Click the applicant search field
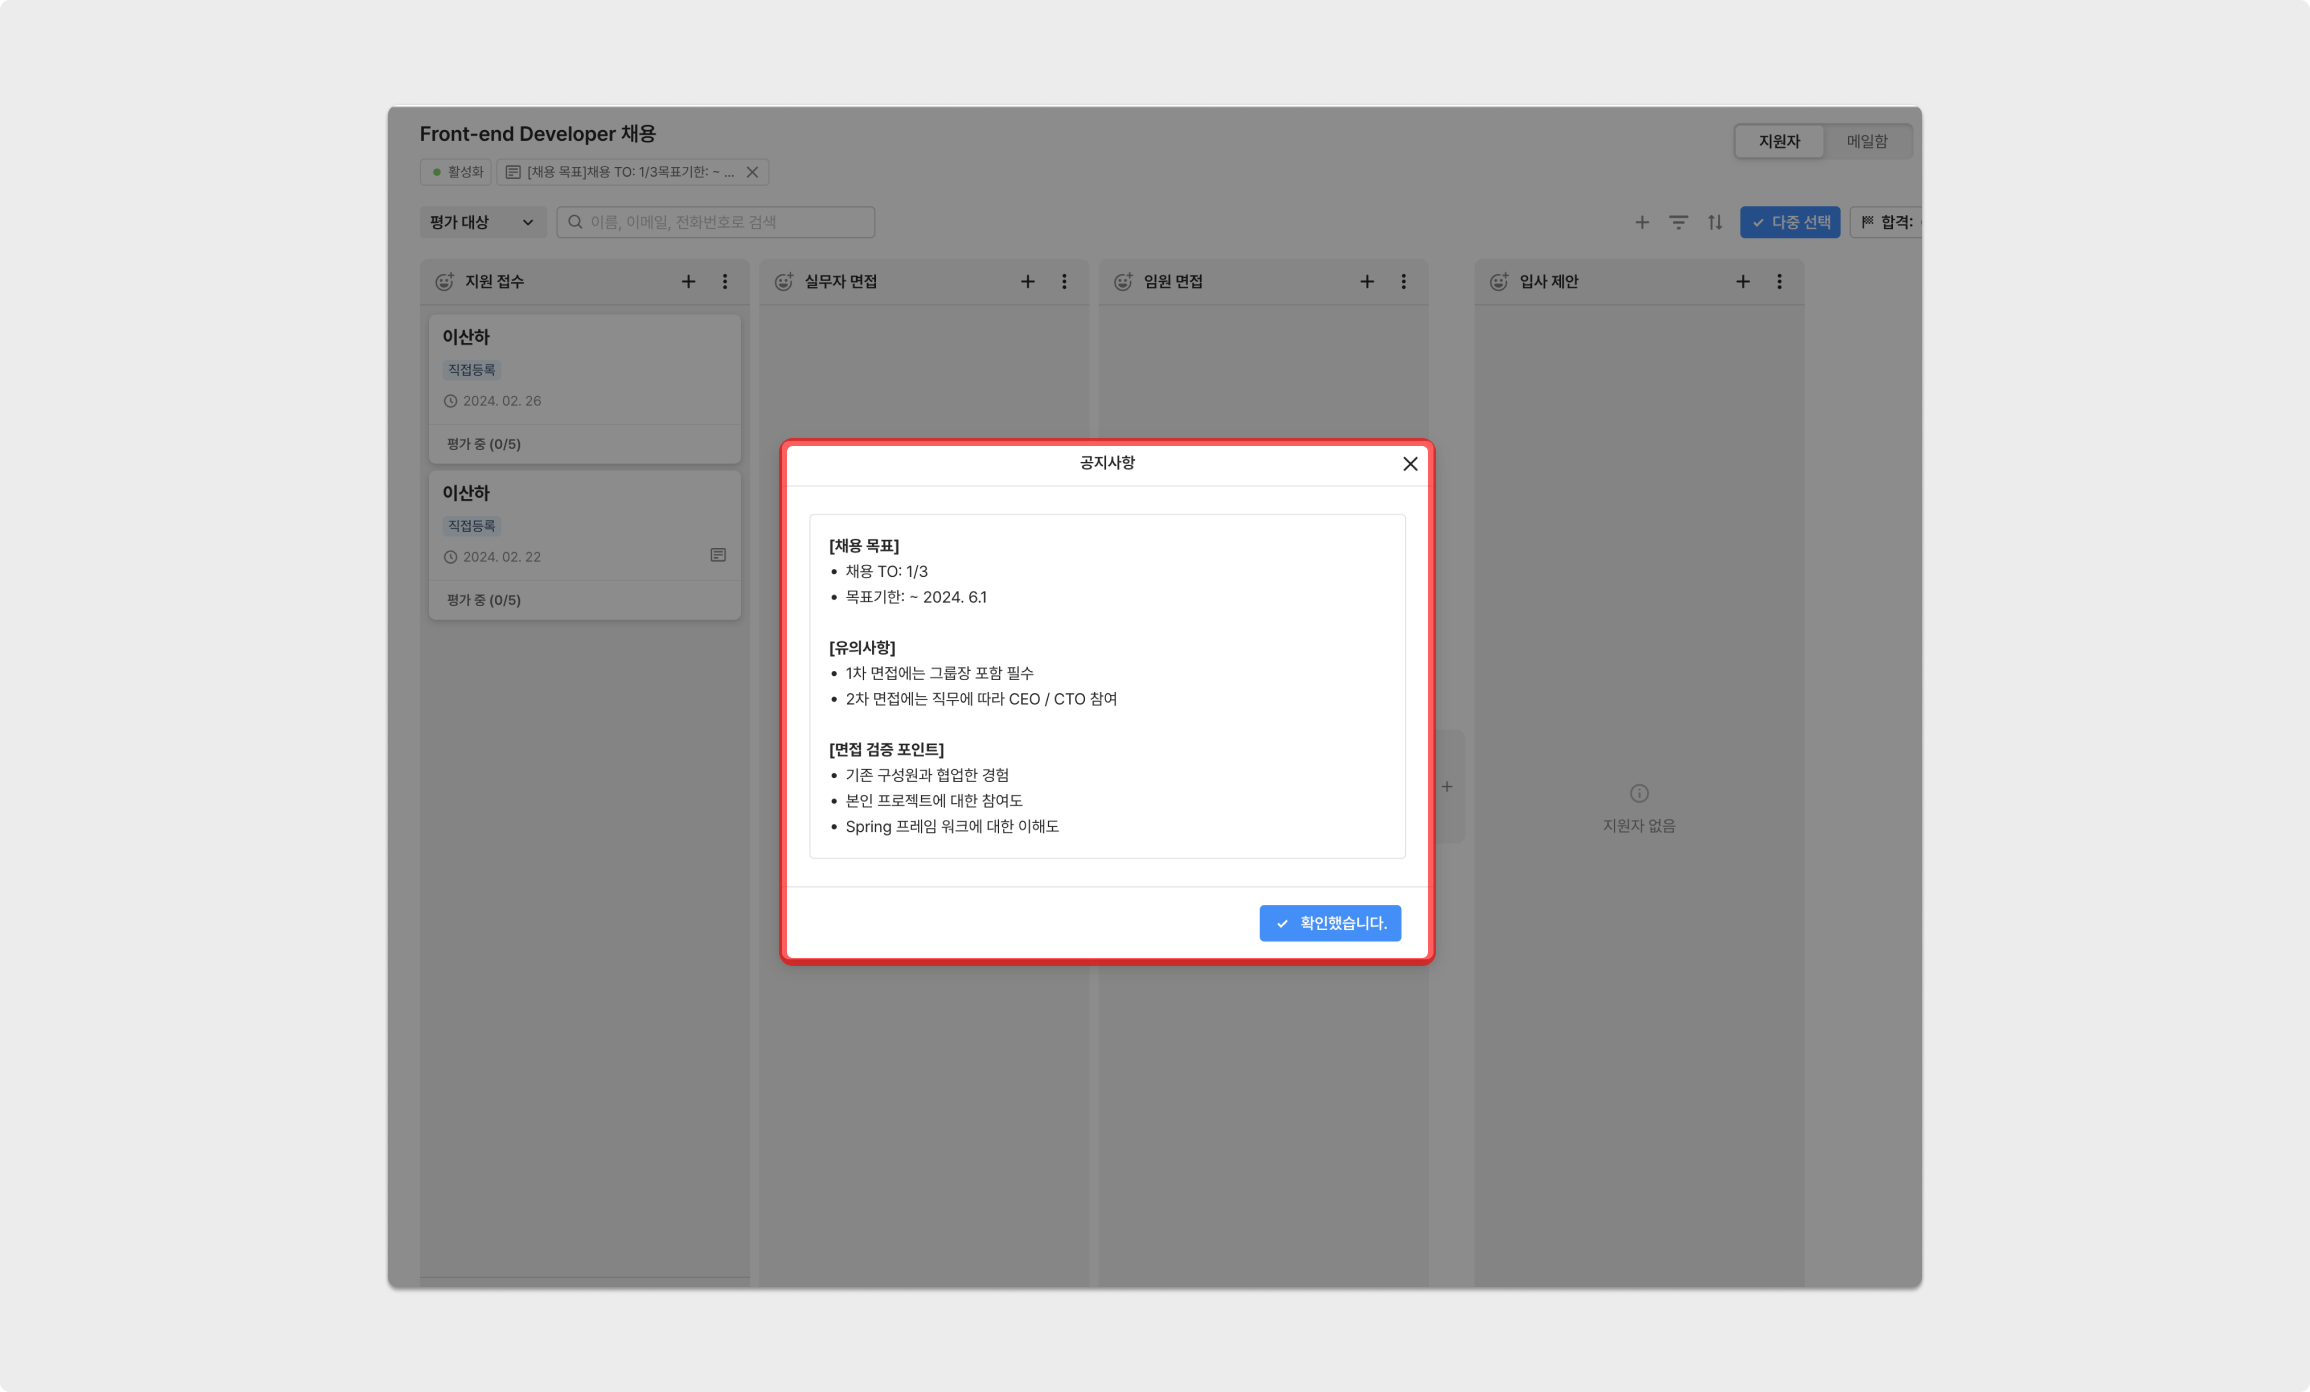The image size is (2310, 1392). tap(716, 222)
